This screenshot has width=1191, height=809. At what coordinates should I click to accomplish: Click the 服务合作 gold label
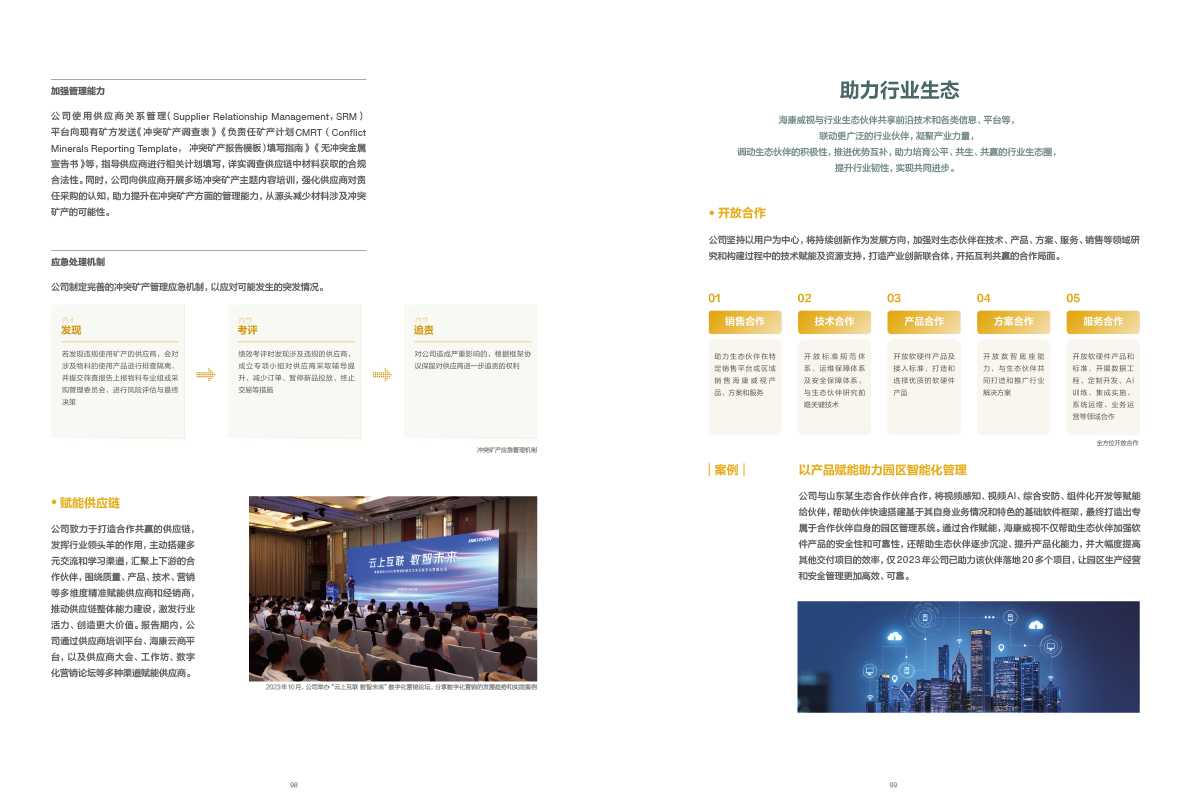pos(1103,322)
